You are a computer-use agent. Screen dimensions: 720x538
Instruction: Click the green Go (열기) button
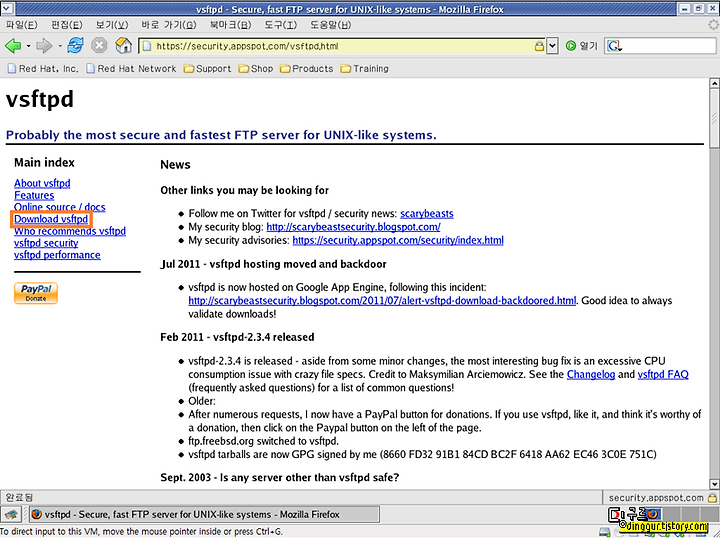[581, 46]
